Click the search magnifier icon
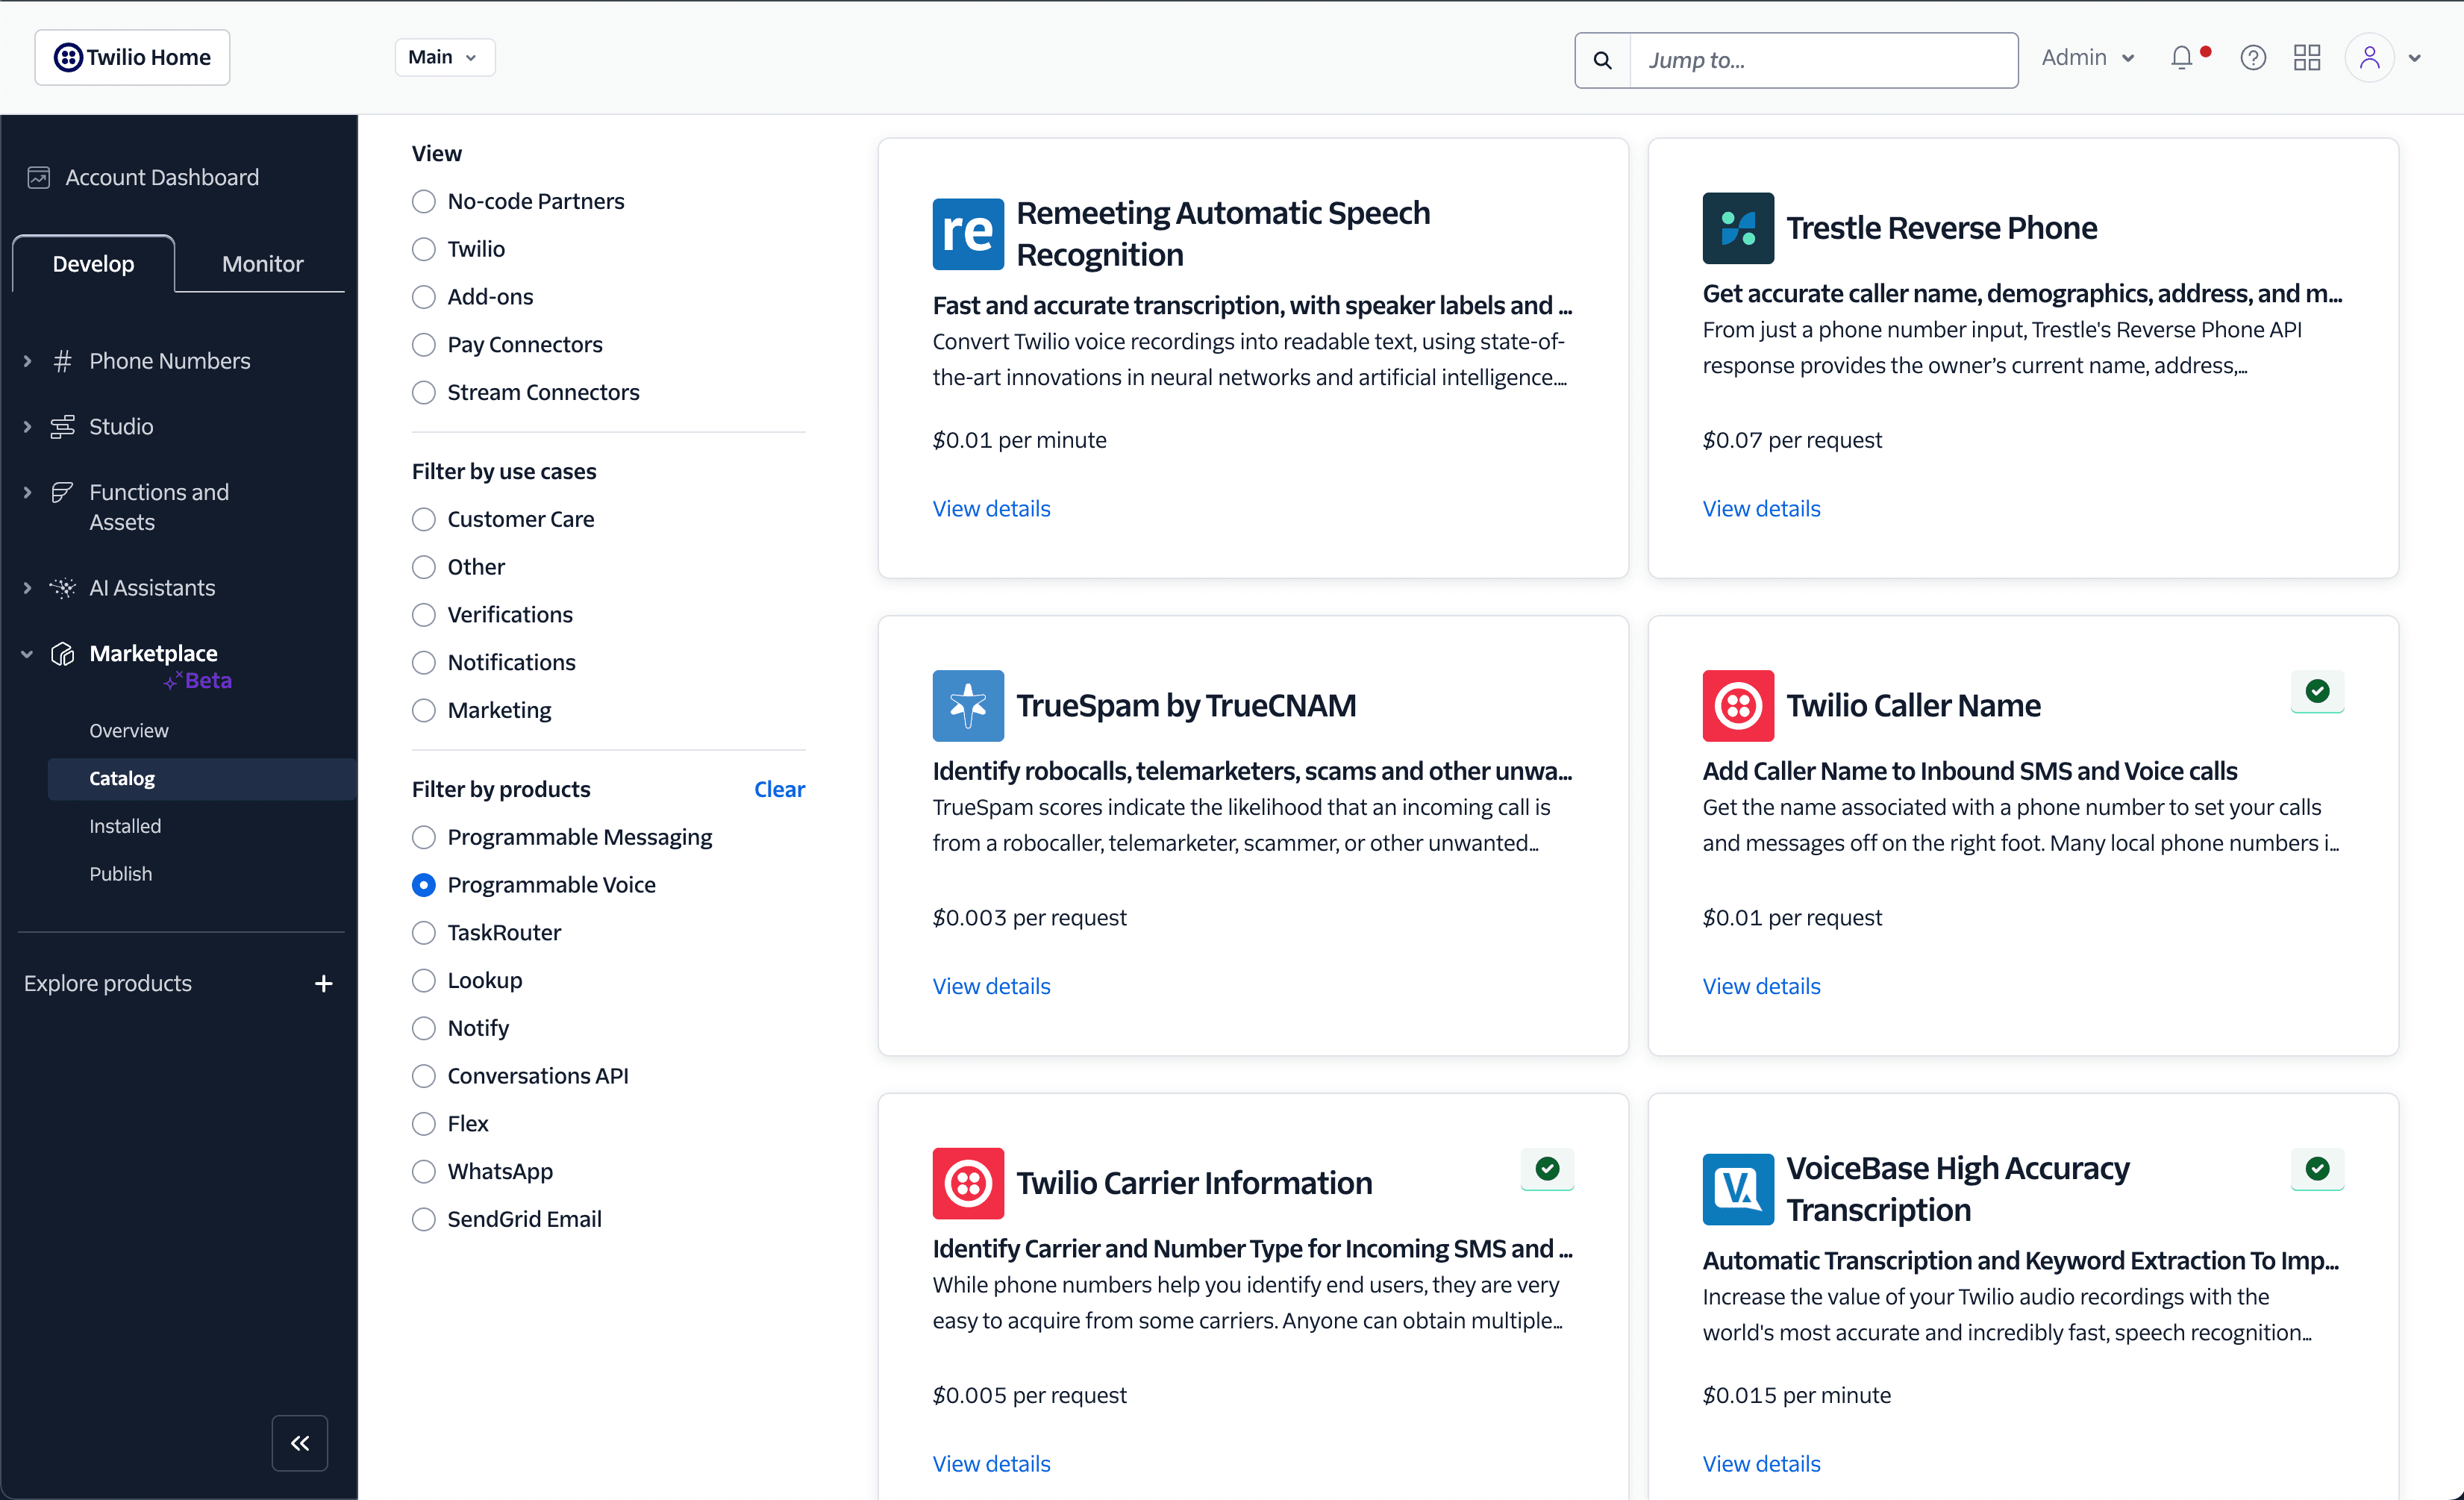The width and height of the screenshot is (2464, 1500). (1602, 60)
